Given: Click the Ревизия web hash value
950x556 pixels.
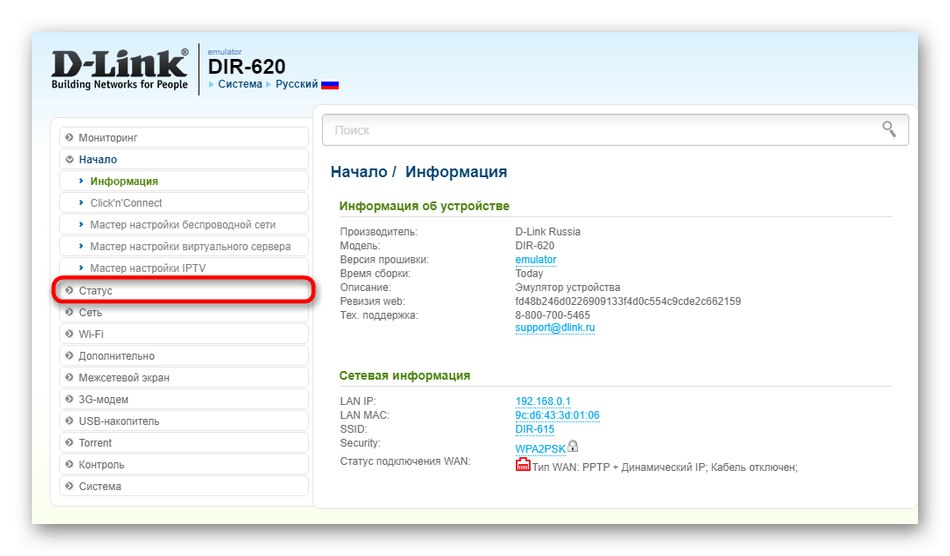Looking at the screenshot, I should pos(628,301).
